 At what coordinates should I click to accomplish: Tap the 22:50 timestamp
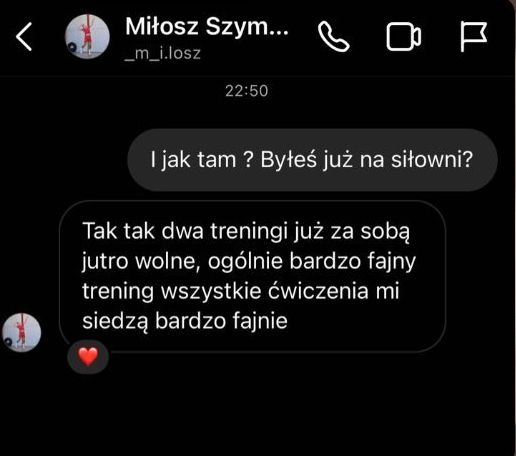[247, 91]
